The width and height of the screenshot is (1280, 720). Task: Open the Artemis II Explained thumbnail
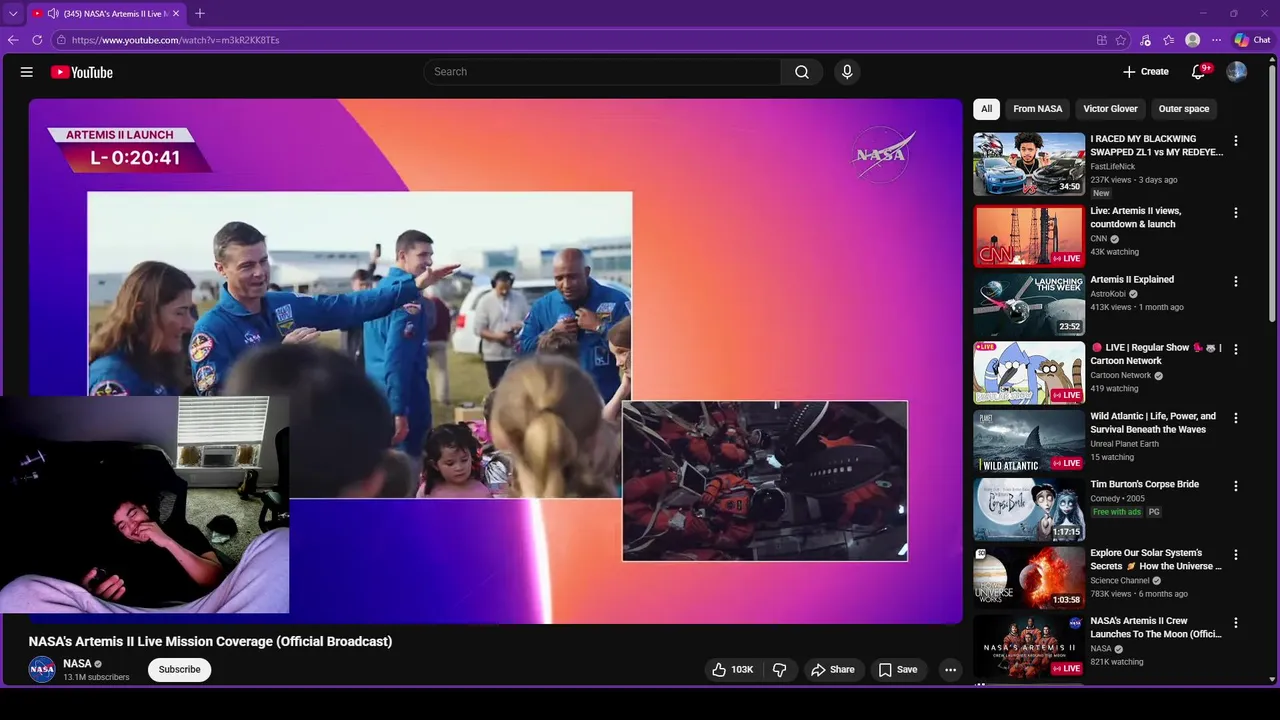coord(1029,304)
